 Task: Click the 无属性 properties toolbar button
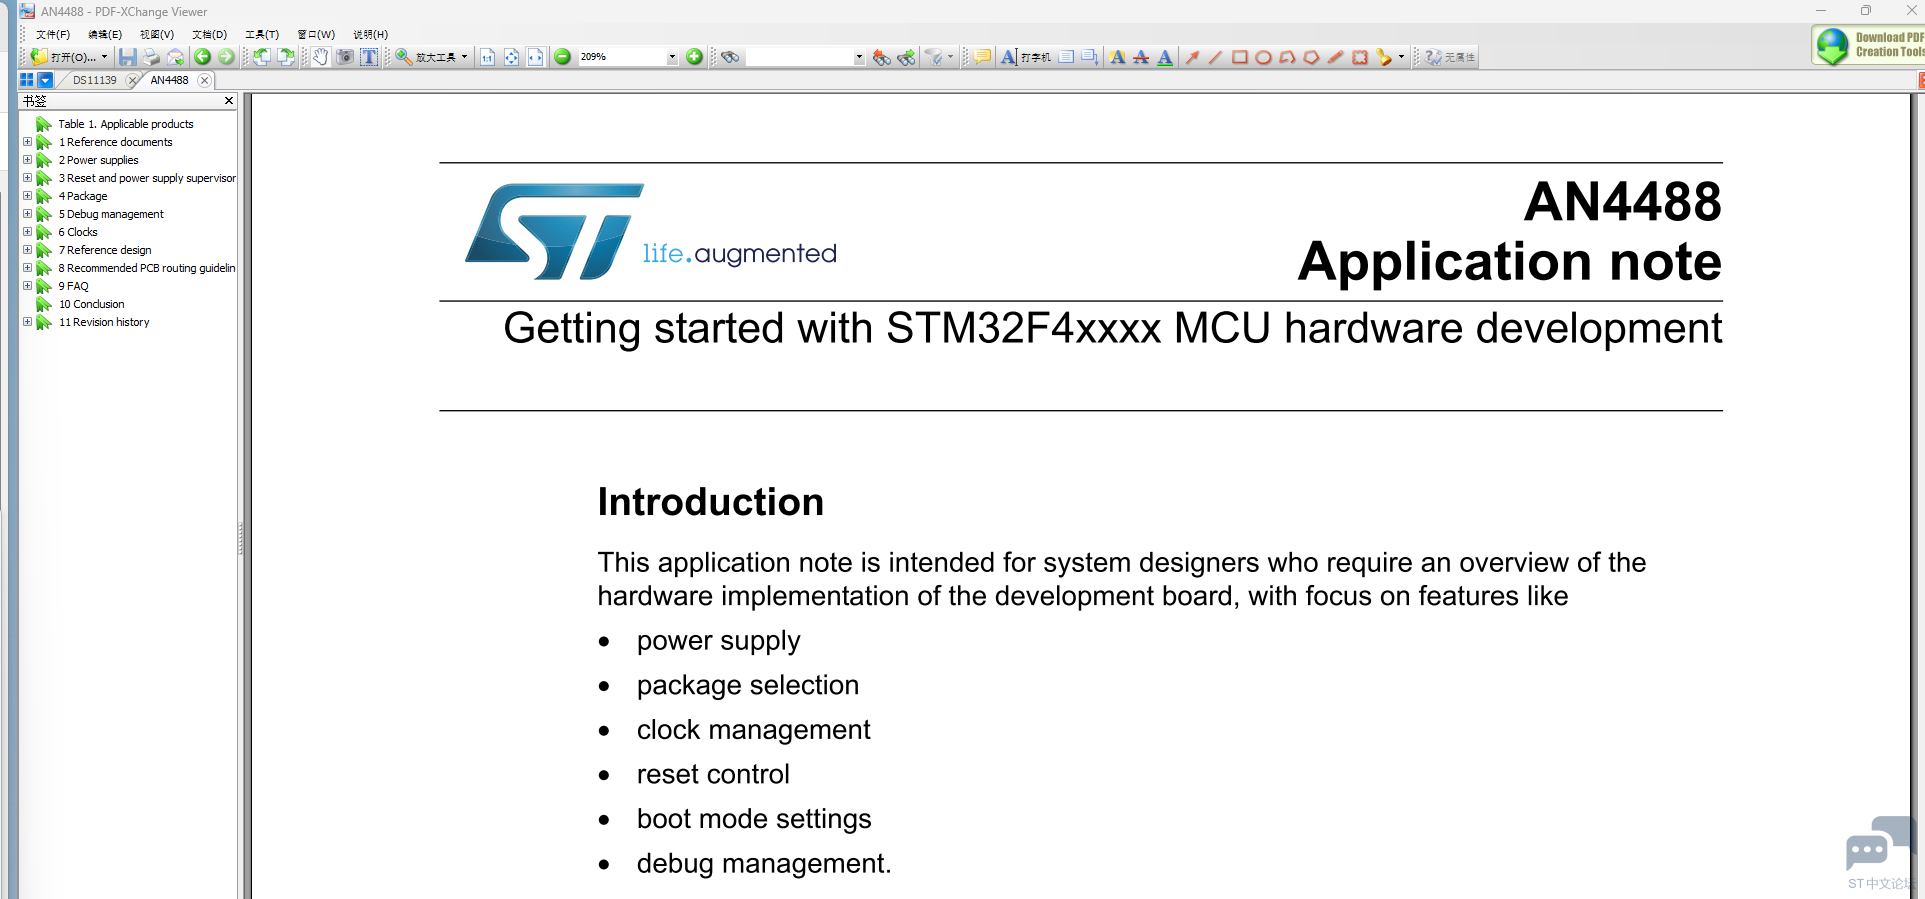(x=1450, y=57)
